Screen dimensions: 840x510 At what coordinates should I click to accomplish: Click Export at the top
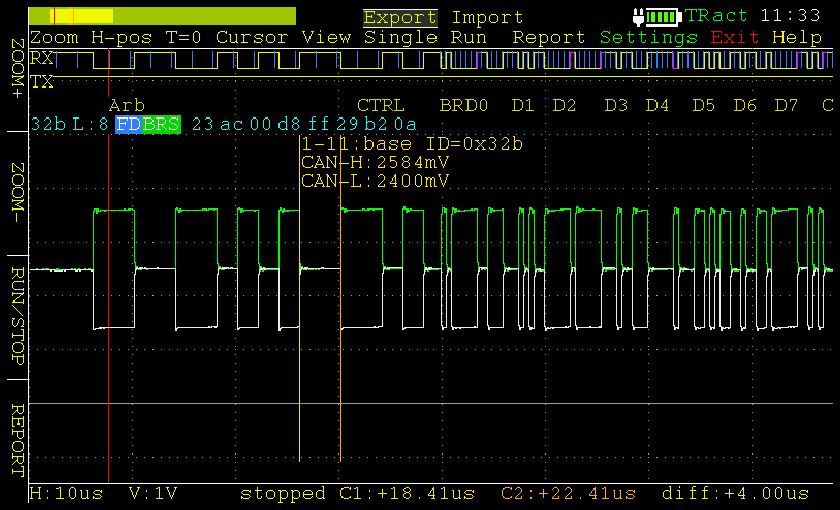pos(400,17)
